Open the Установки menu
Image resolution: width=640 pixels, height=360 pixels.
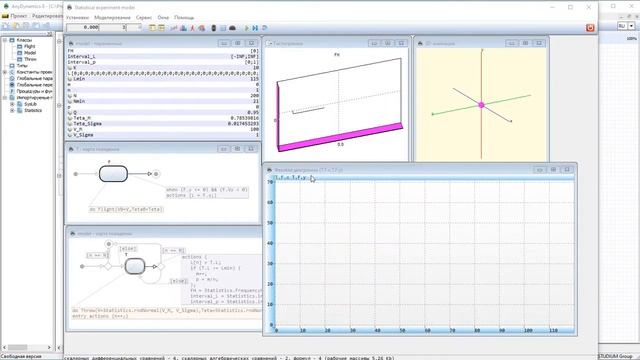(x=77, y=18)
